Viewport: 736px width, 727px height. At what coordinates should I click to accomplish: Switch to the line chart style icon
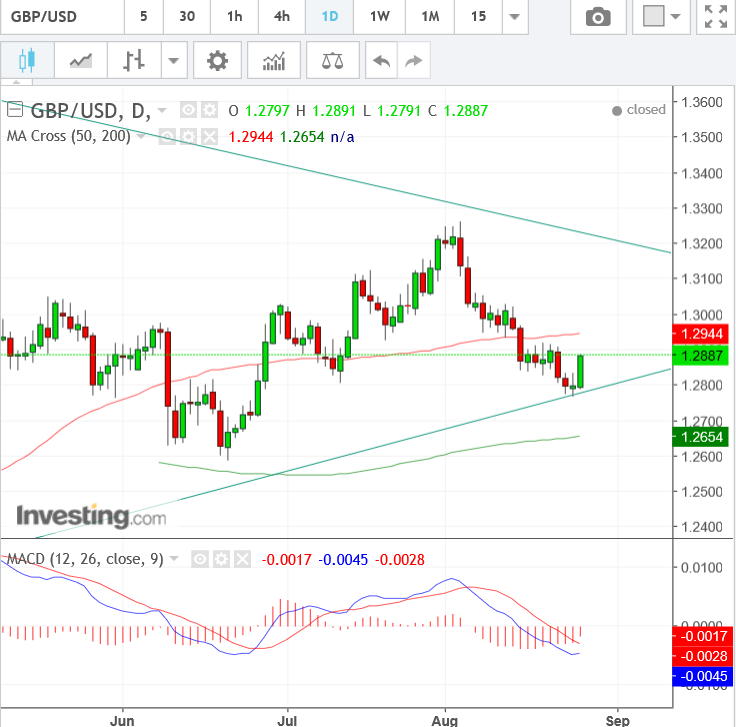[x=80, y=61]
